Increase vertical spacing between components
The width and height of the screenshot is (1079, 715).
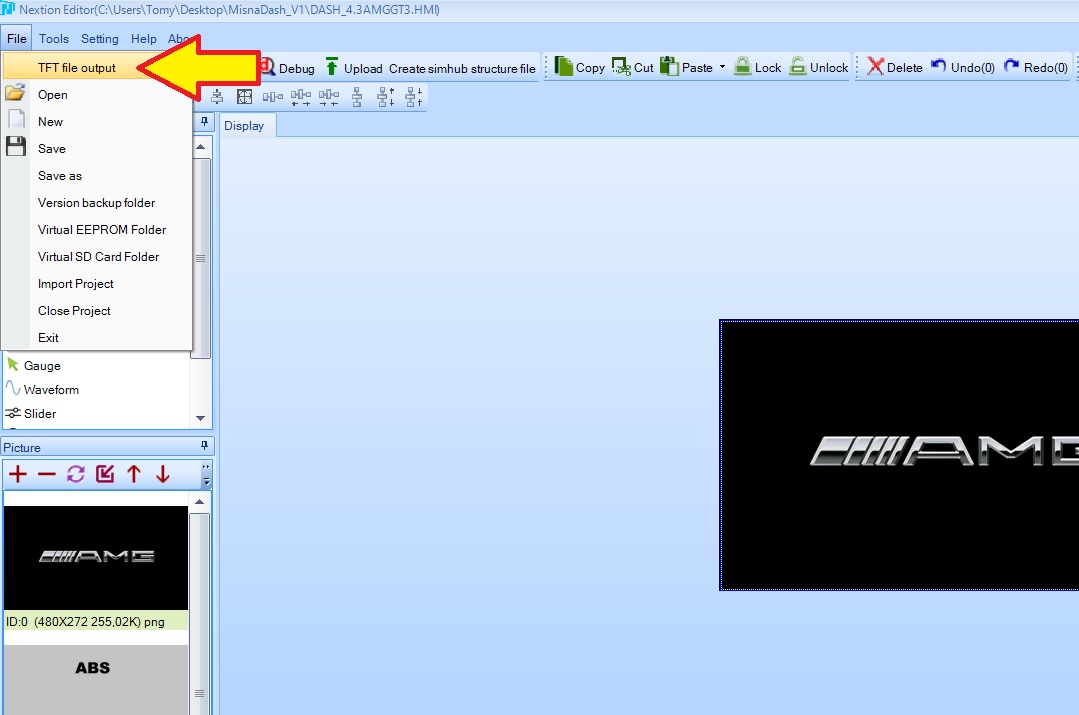point(386,97)
